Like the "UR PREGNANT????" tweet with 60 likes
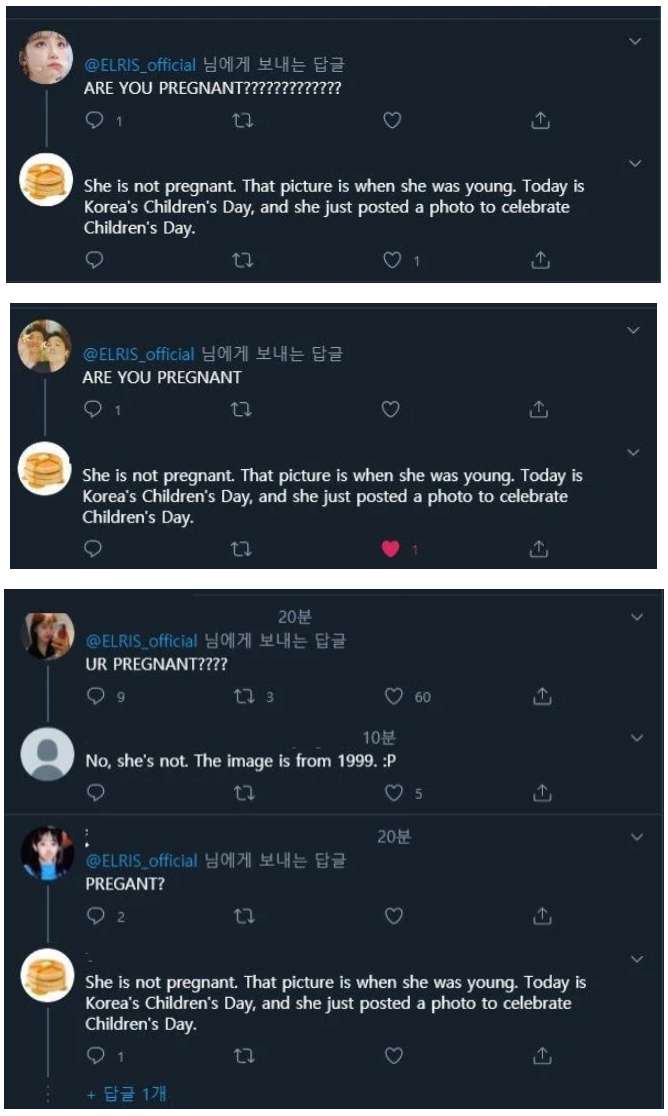 tap(394, 696)
